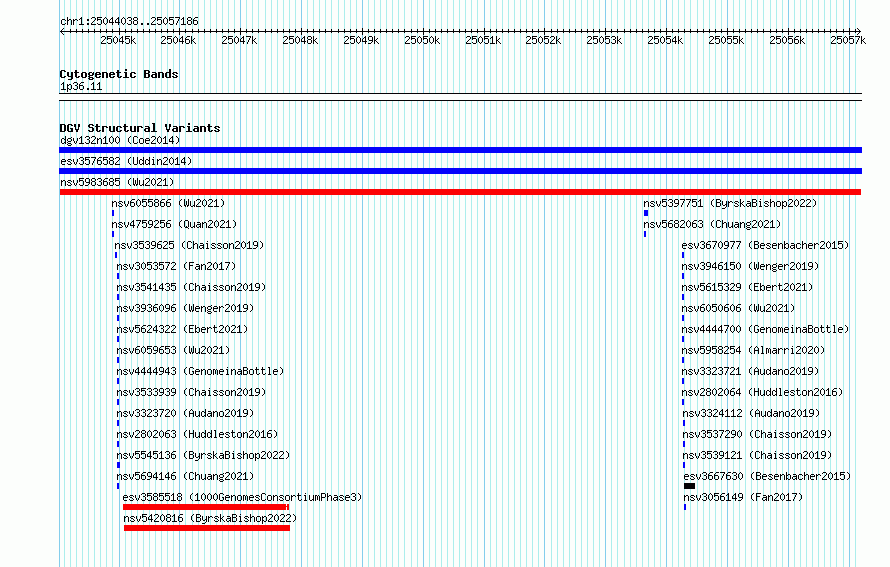Image resolution: width=890 pixels, height=567 pixels.
Task: Click the chr1:25044038..25057186 region label
Action: [x=129, y=22]
